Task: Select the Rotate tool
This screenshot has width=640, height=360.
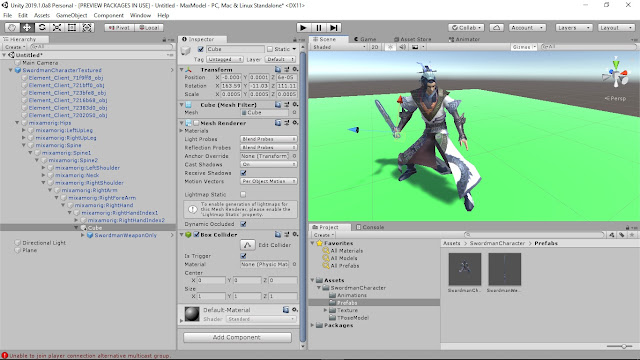Action: pos(42,27)
